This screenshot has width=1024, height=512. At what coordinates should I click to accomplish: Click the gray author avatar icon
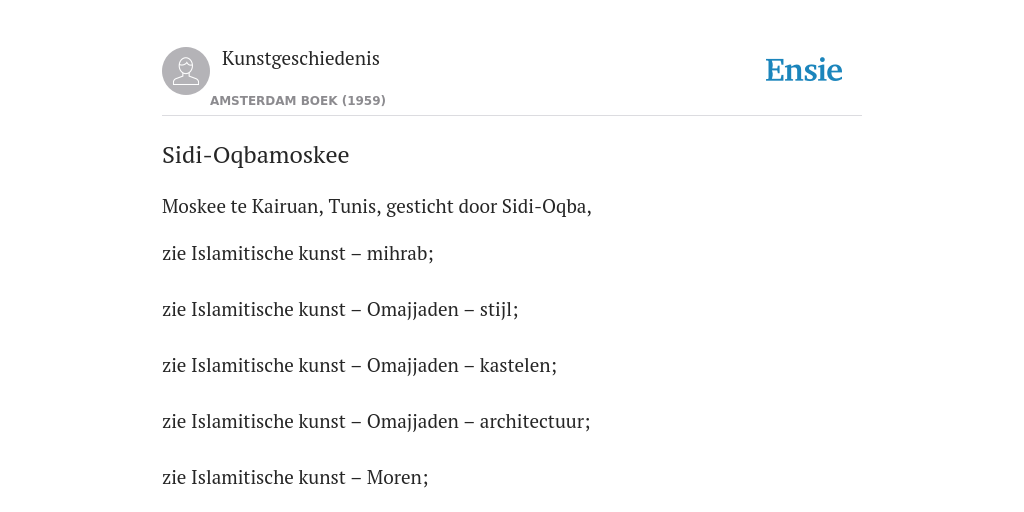coord(186,71)
